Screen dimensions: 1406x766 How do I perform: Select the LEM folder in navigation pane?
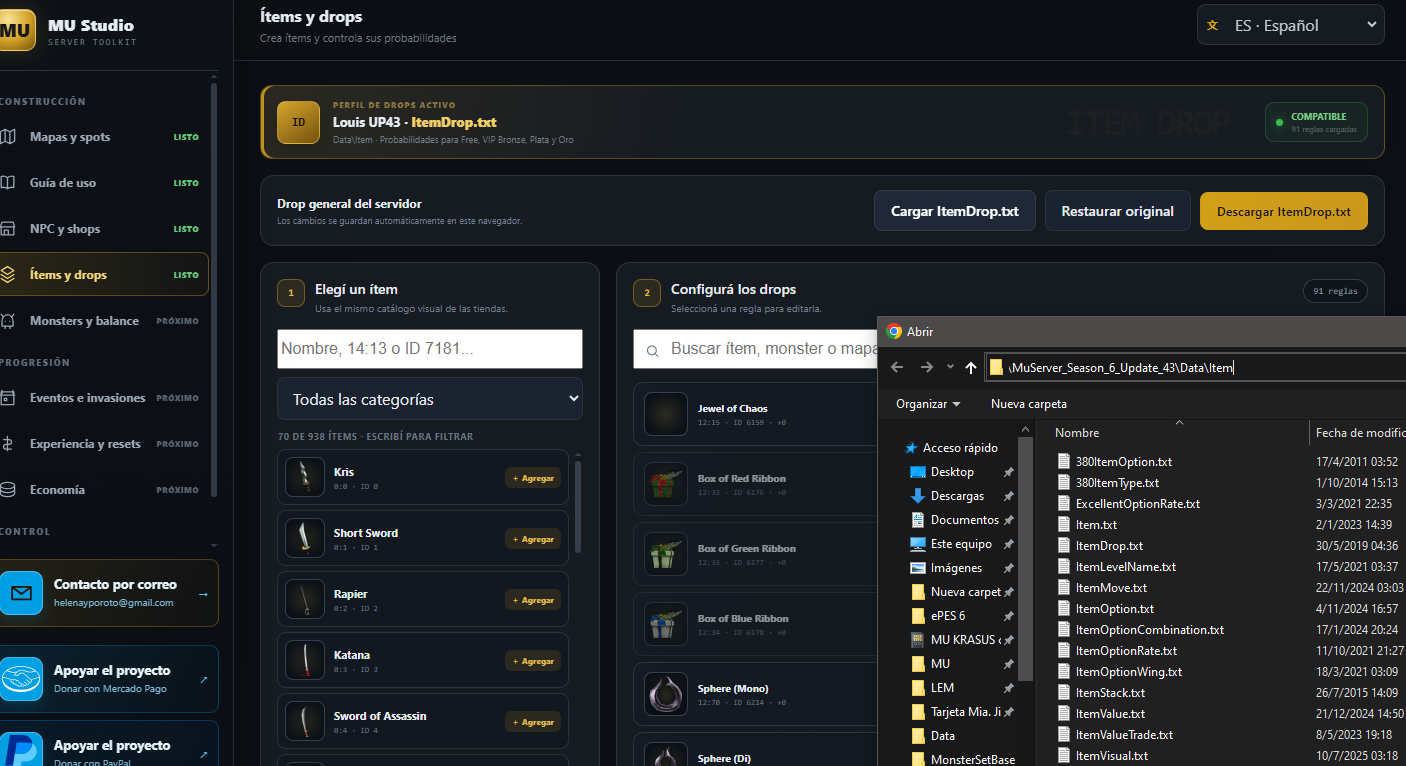click(x=942, y=688)
